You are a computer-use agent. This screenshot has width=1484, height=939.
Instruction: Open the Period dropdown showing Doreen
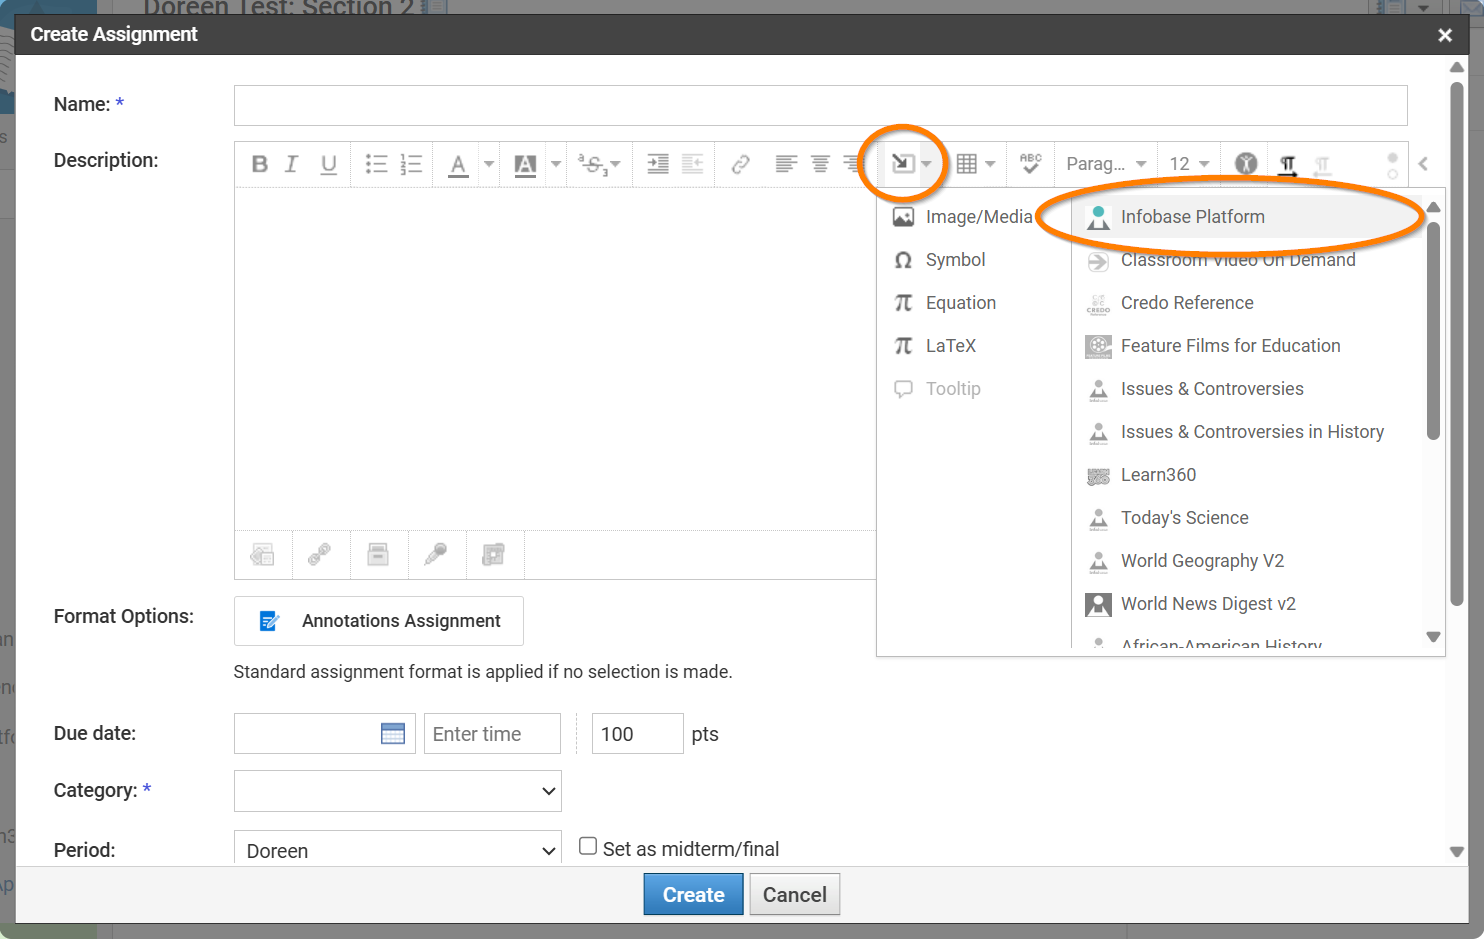(x=398, y=849)
